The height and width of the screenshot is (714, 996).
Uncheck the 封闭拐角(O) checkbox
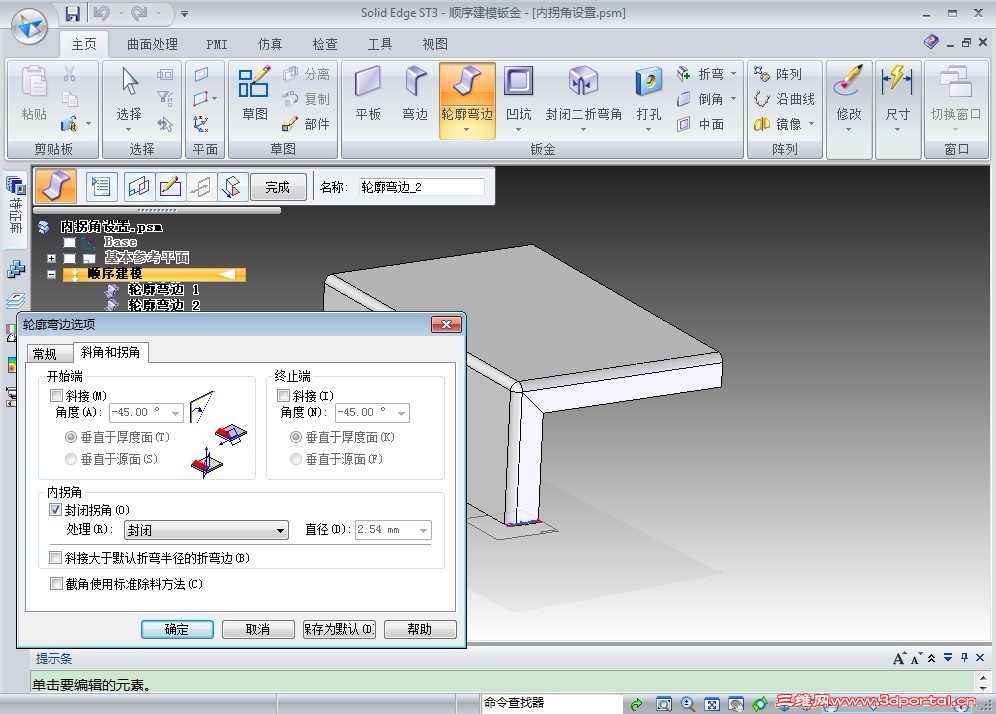(x=55, y=509)
